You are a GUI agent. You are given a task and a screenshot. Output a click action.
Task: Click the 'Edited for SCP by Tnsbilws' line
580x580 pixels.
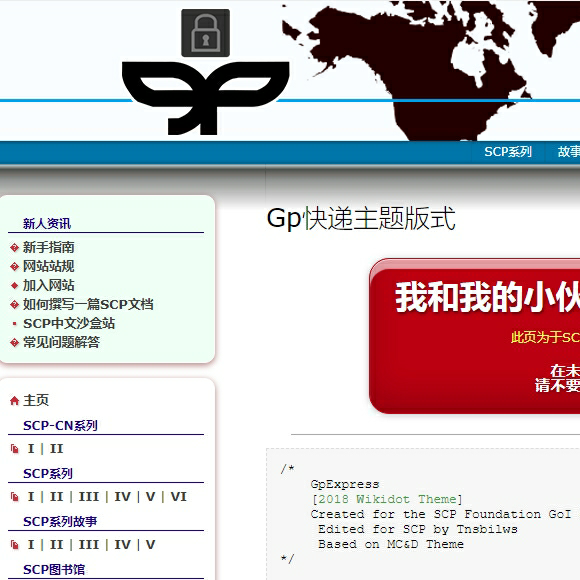[x=418, y=529]
